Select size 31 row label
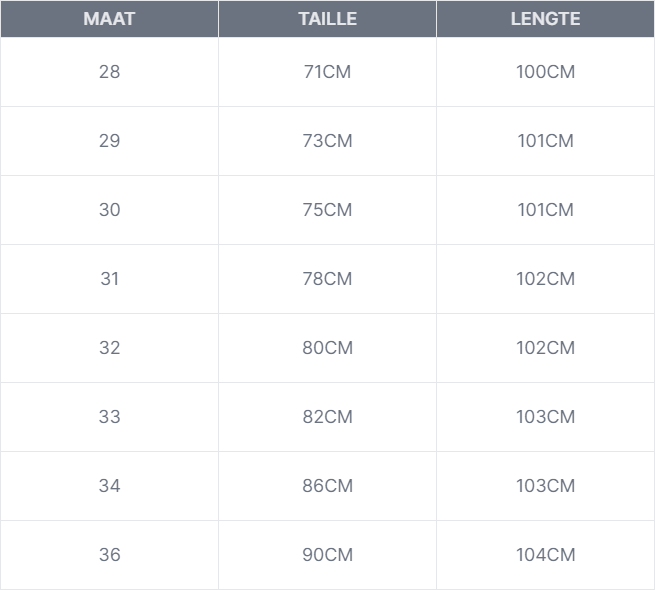Screen dimensions: 655x590 (109, 279)
